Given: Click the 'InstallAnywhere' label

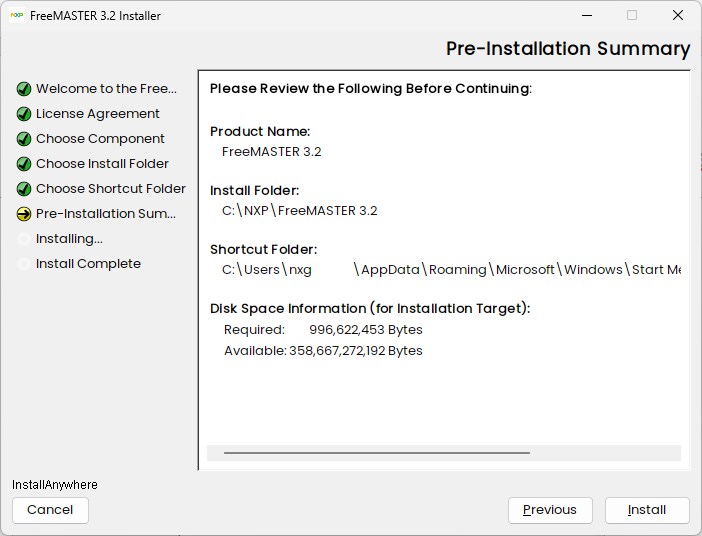Looking at the screenshot, I should click(x=55, y=485).
